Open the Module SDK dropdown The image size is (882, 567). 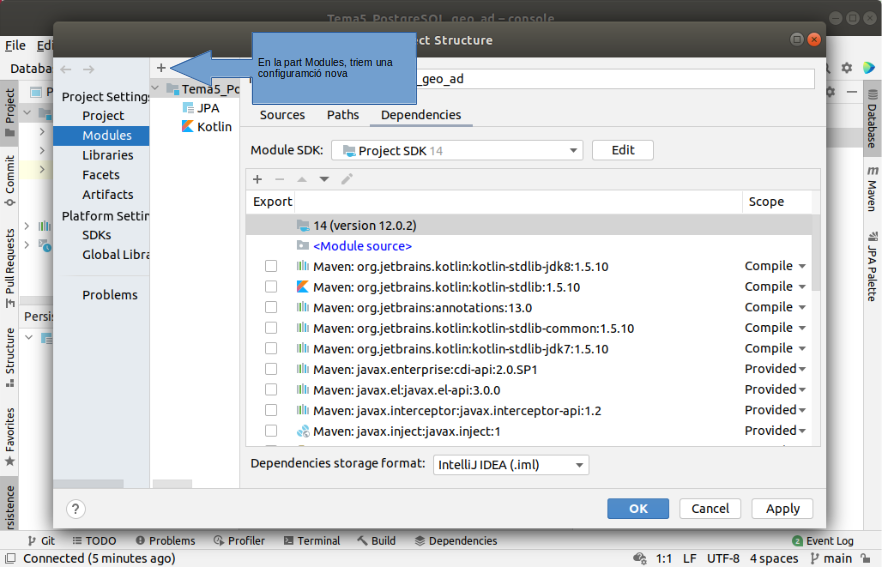pyautogui.click(x=457, y=151)
